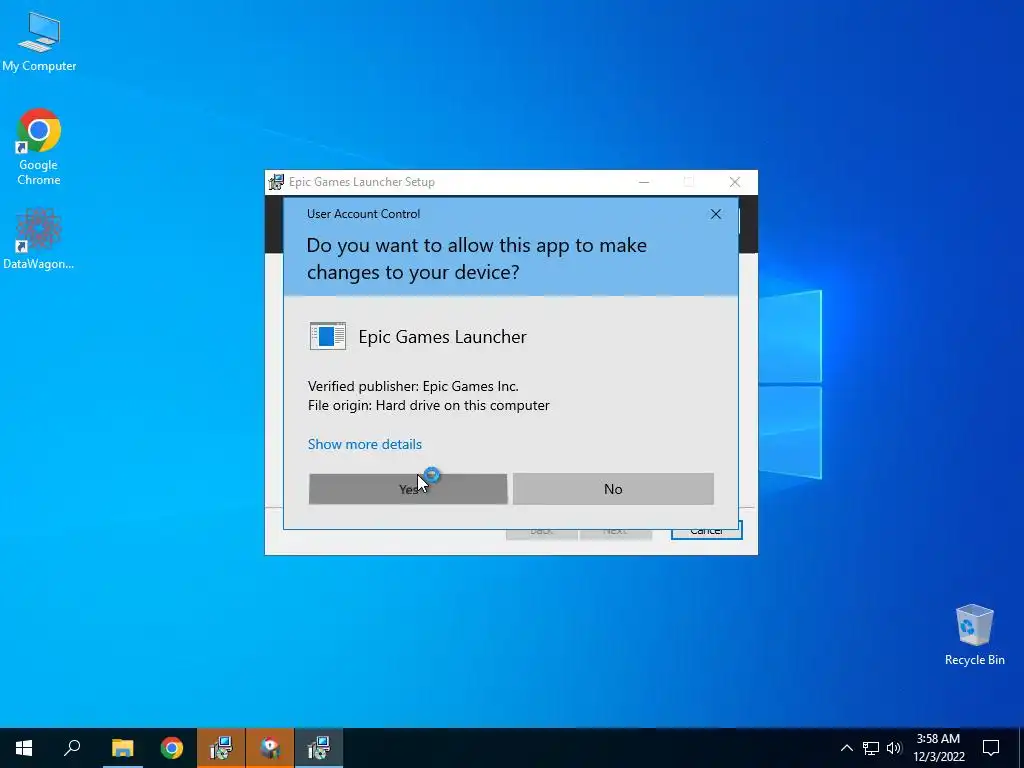
Task: Click the taskbar app icon left of the active installer
Action: pyautogui.click(x=270, y=748)
